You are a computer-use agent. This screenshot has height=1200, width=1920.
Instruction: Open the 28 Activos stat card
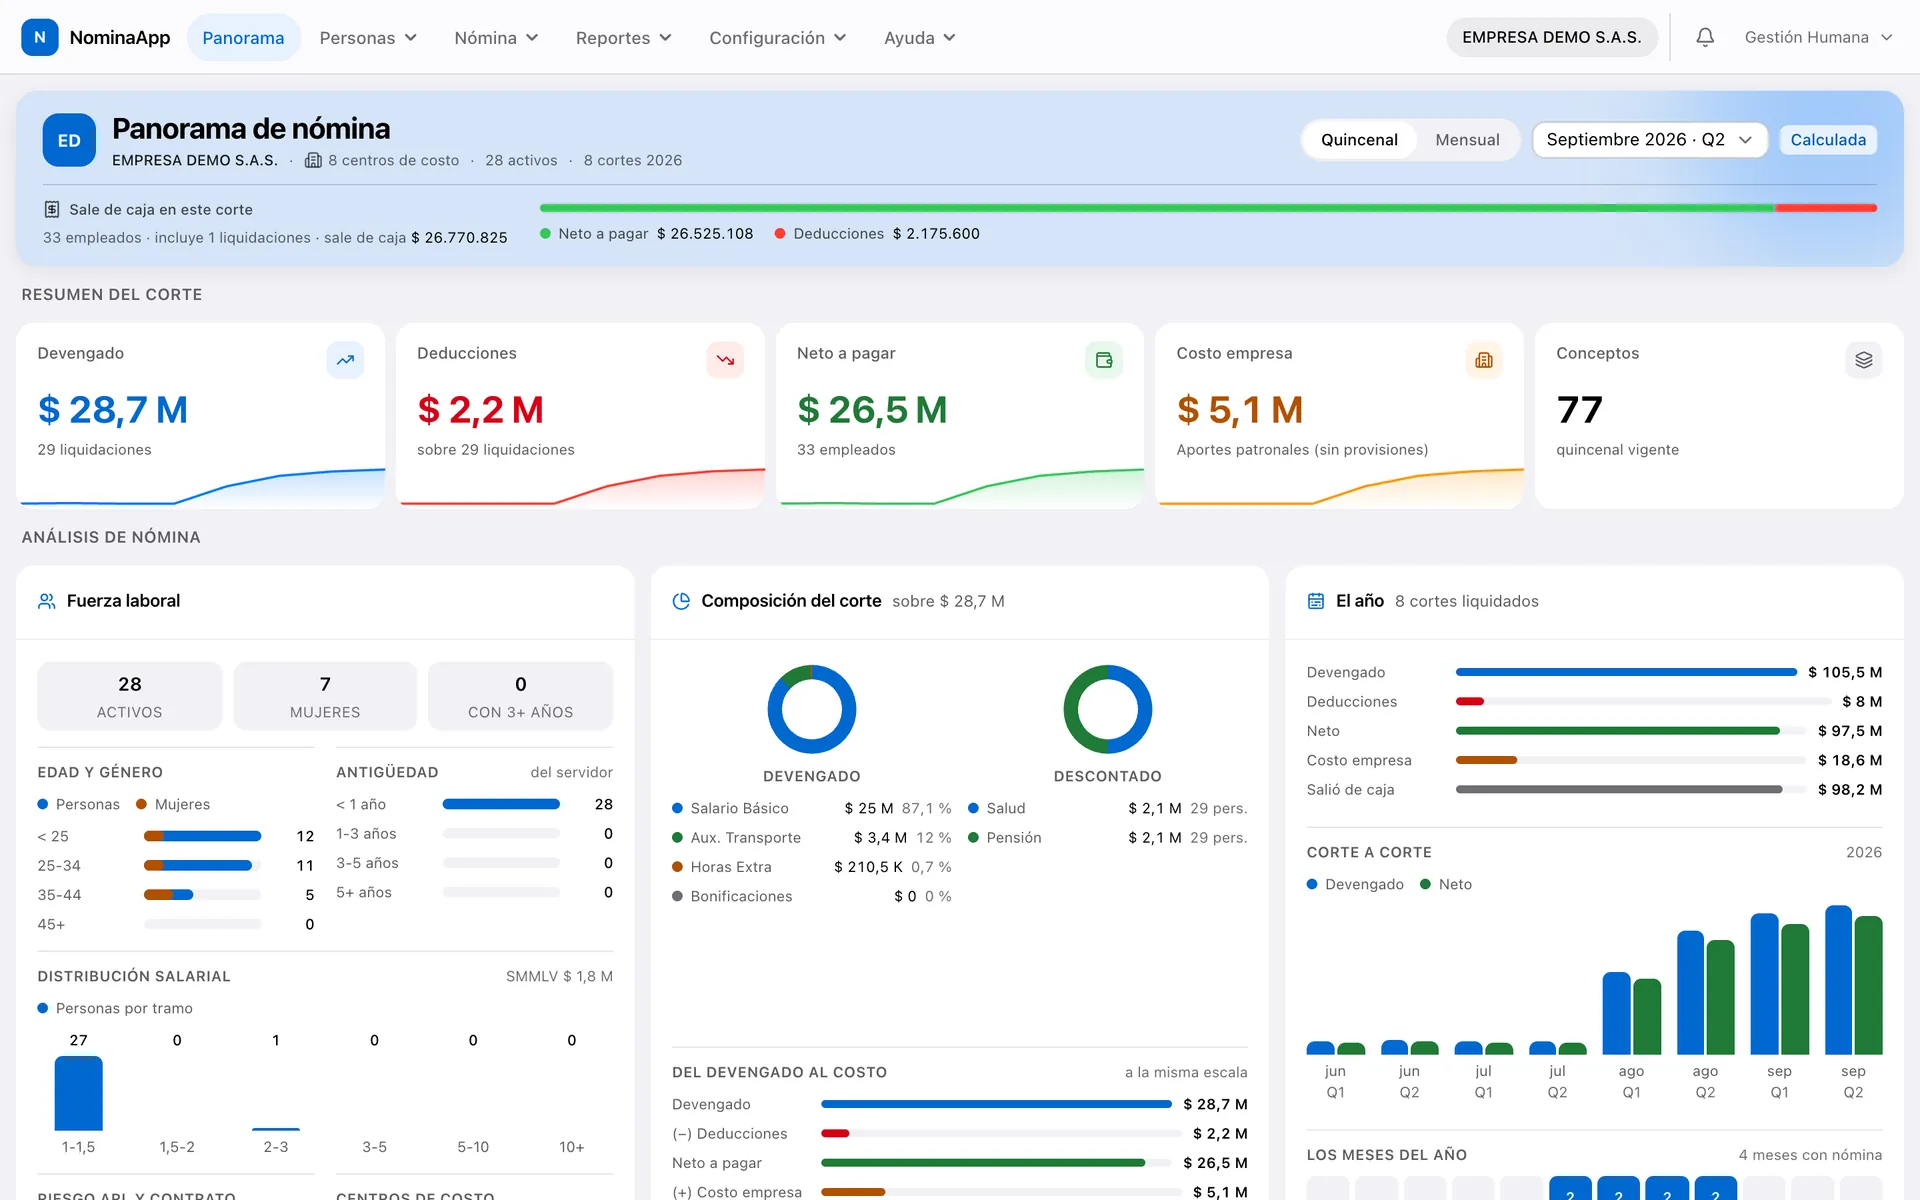click(130, 696)
